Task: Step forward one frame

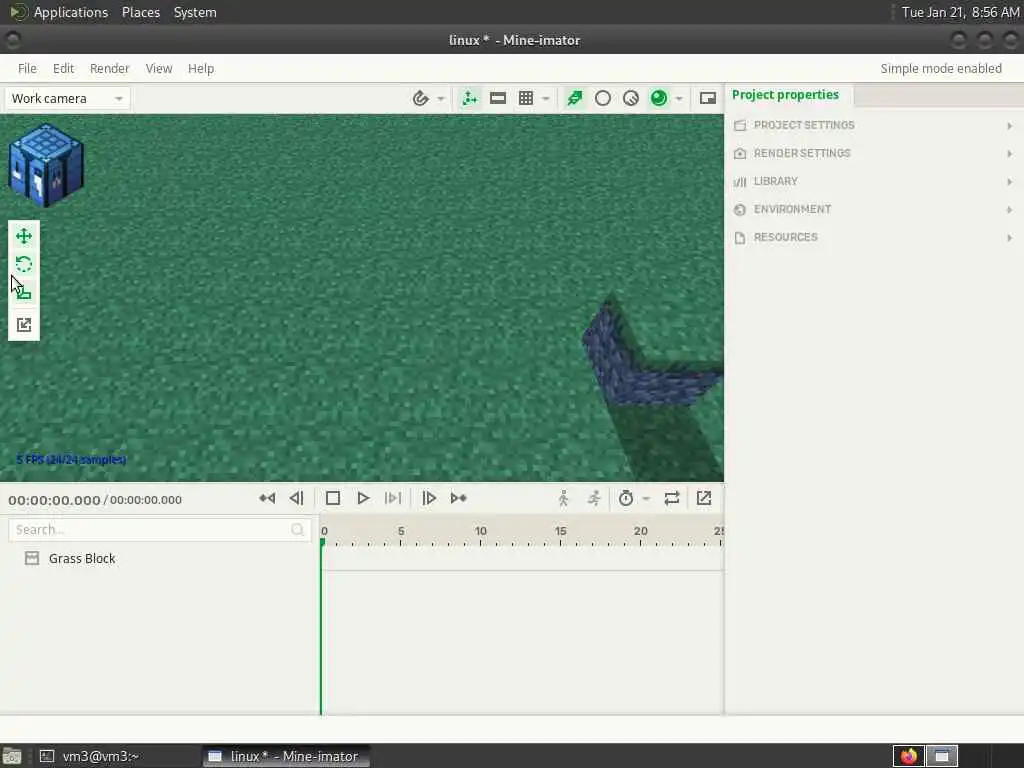Action: 428,498
